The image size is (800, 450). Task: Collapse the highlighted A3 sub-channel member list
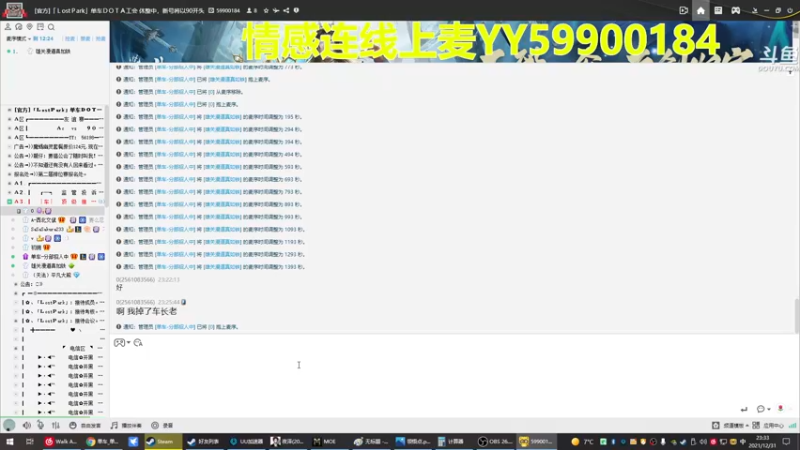pyautogui.click(x=18, y=211)
